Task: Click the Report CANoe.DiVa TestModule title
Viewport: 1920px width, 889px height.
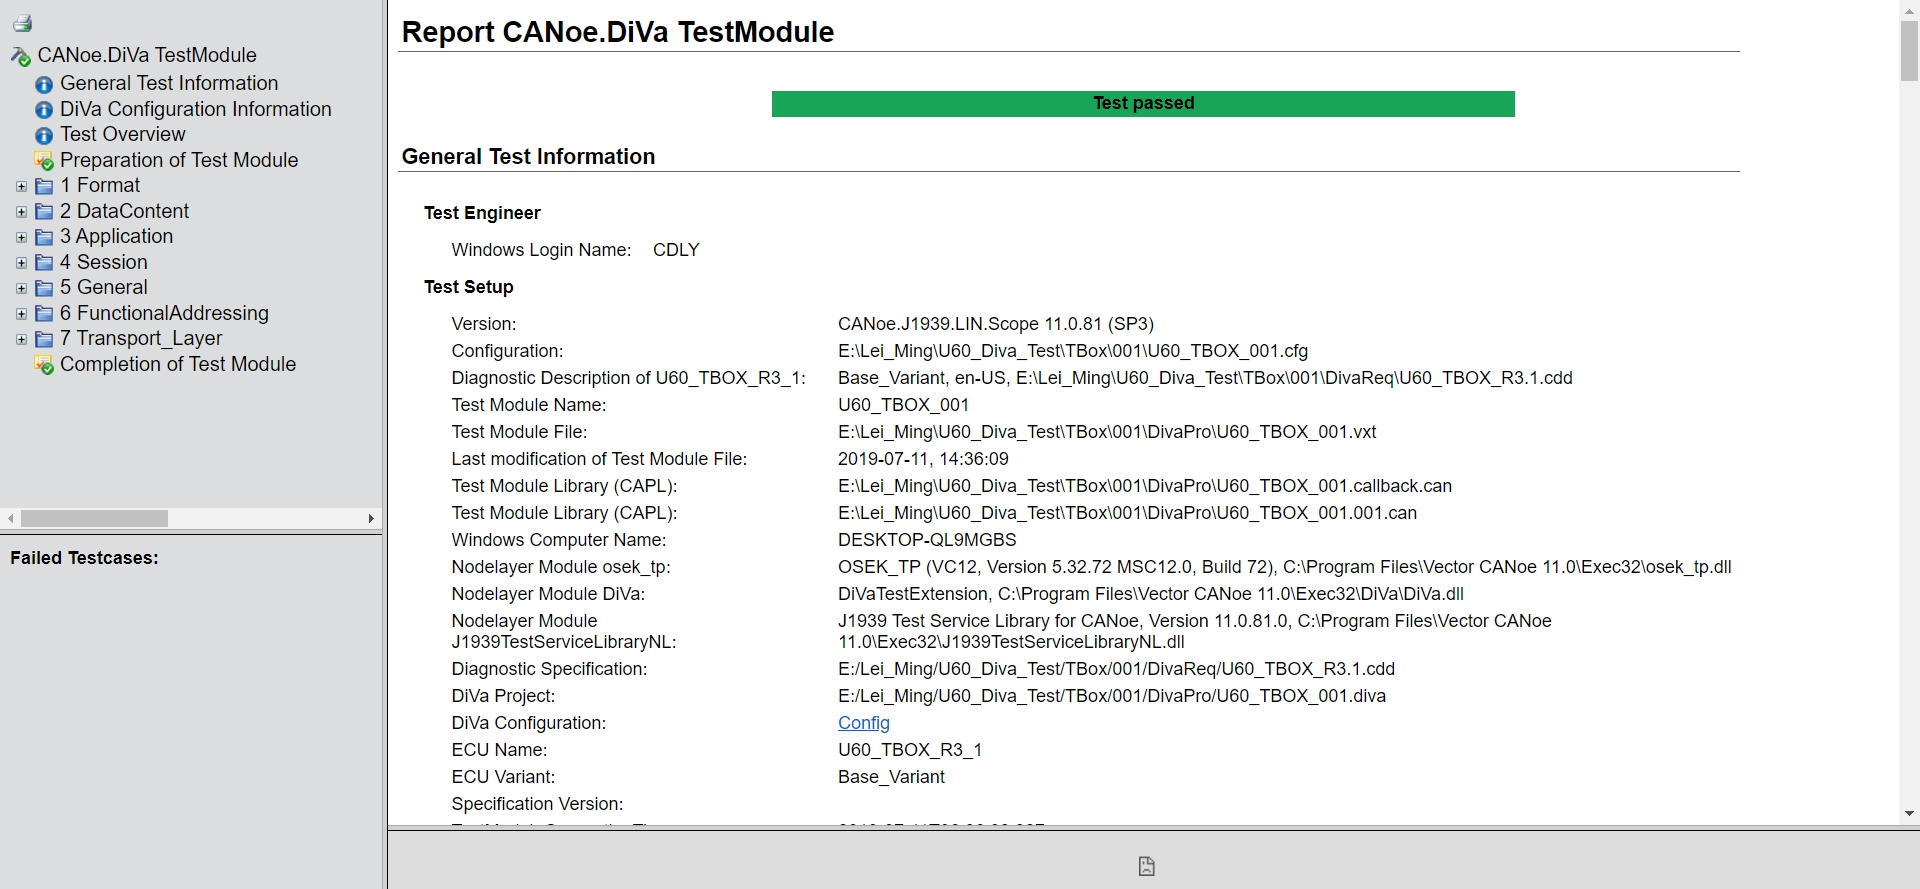Action: tap(618, 32)
